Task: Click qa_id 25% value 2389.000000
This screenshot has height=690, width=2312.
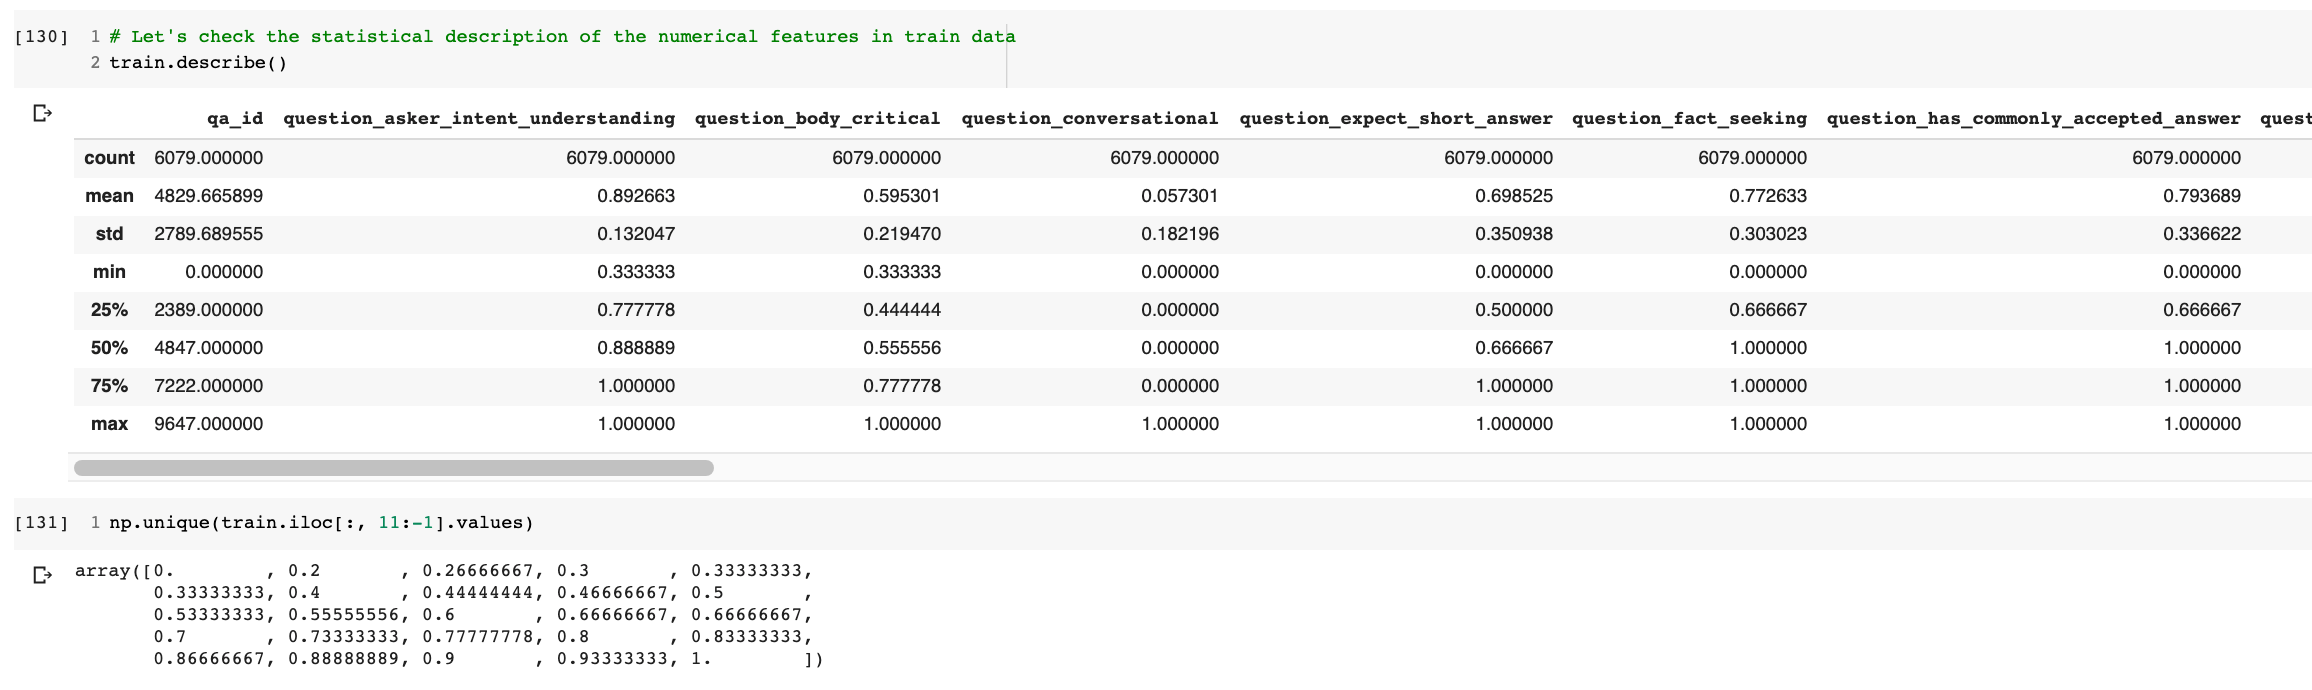Action: coord(208,310)
